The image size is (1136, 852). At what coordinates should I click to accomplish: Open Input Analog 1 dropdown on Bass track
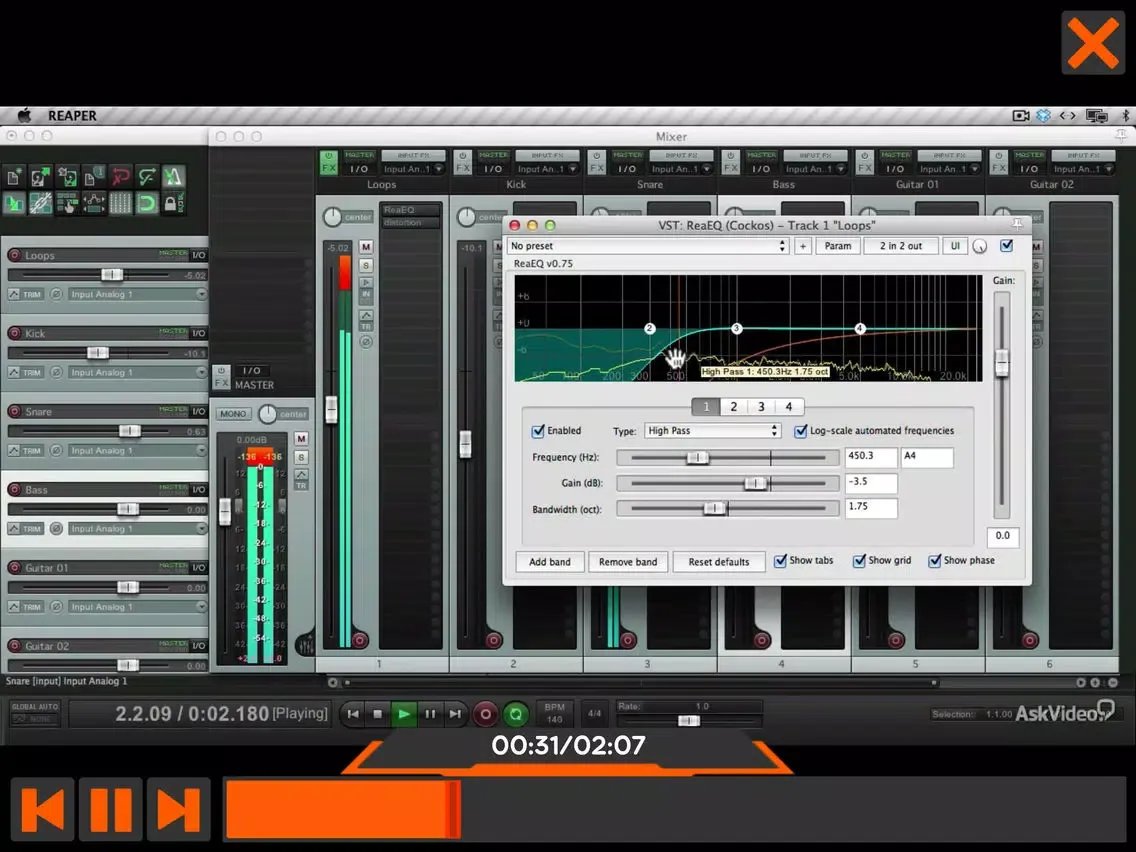138,529
